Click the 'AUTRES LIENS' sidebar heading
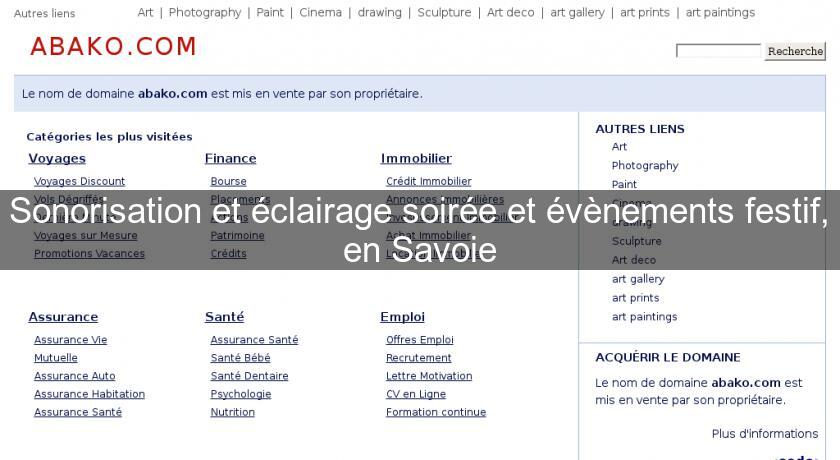The image size is (840, 460). (x=640, y=129)
